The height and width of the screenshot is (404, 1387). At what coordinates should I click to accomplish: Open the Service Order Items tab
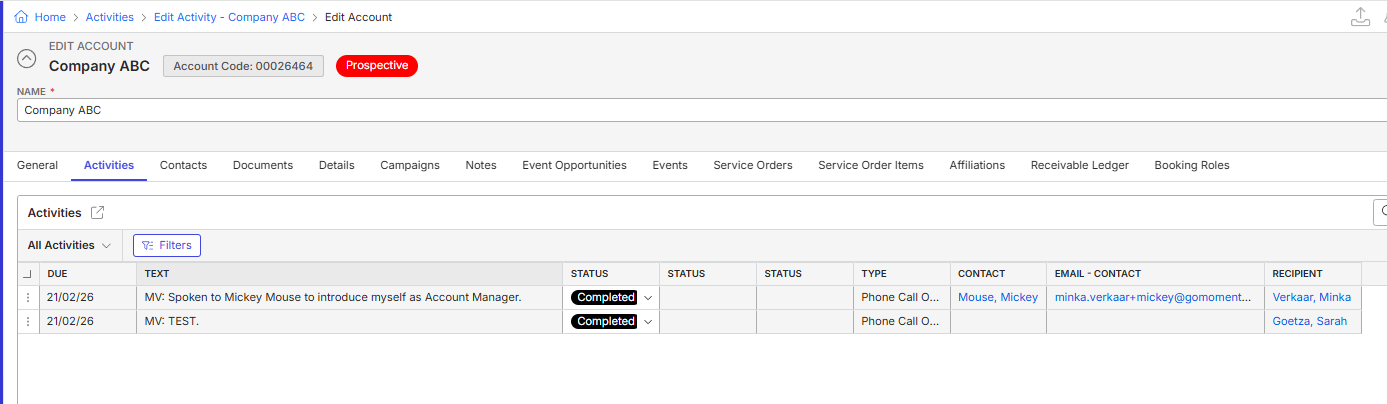point(871,165)
